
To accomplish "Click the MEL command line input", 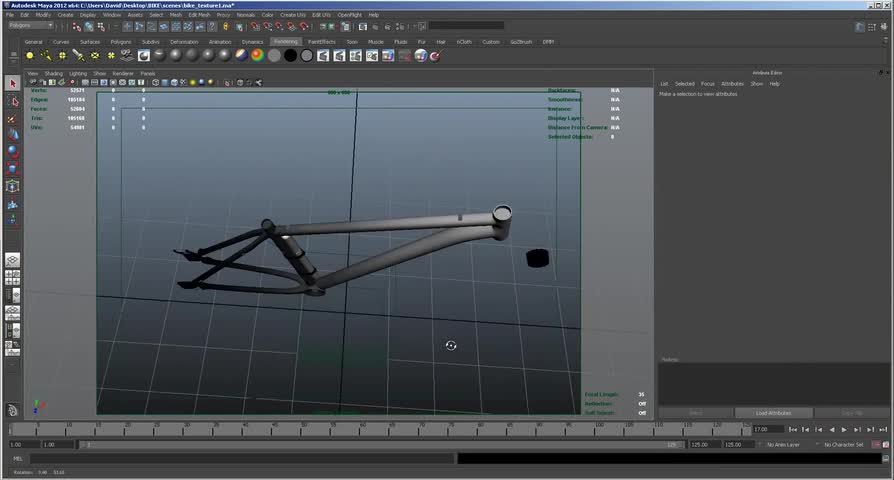I will 240,459.
